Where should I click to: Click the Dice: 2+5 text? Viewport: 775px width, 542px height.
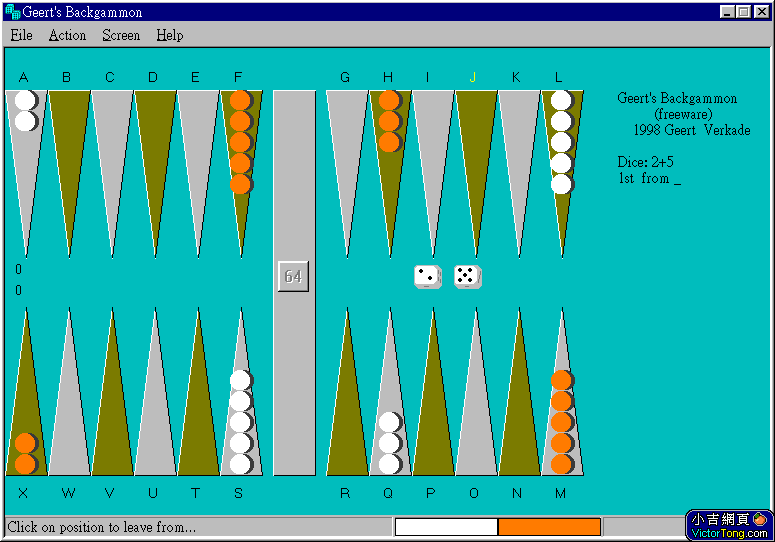tap(645, 162)
